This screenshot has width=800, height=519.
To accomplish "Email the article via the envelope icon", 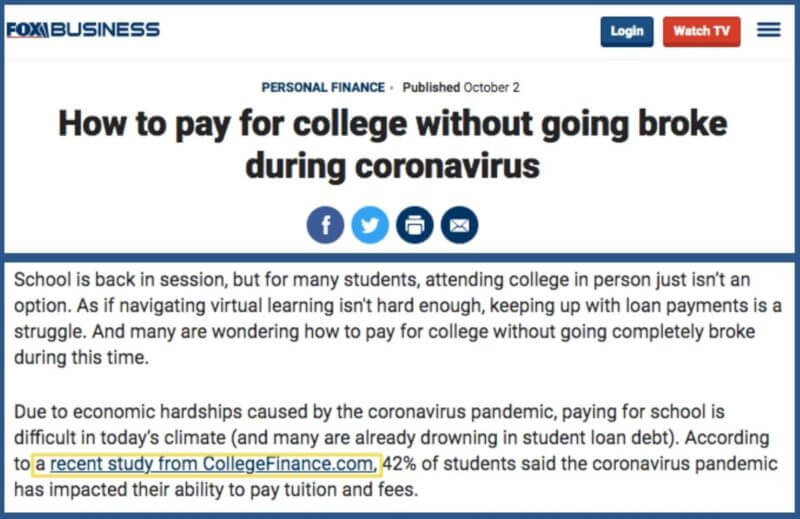I will (x=460, y=225).
